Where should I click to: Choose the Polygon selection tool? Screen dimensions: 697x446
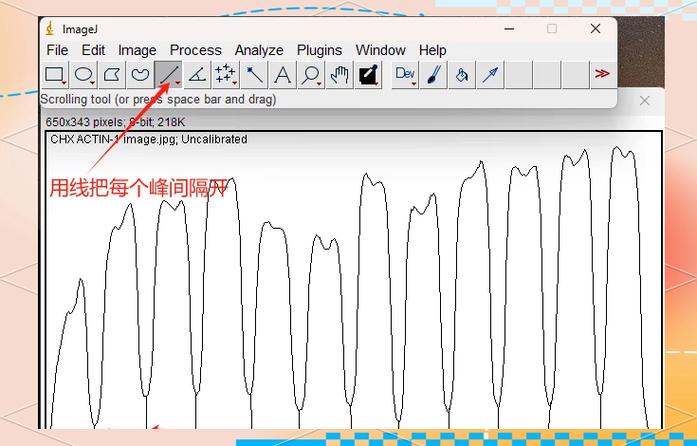pyautogui.click(x=112, y=75)
